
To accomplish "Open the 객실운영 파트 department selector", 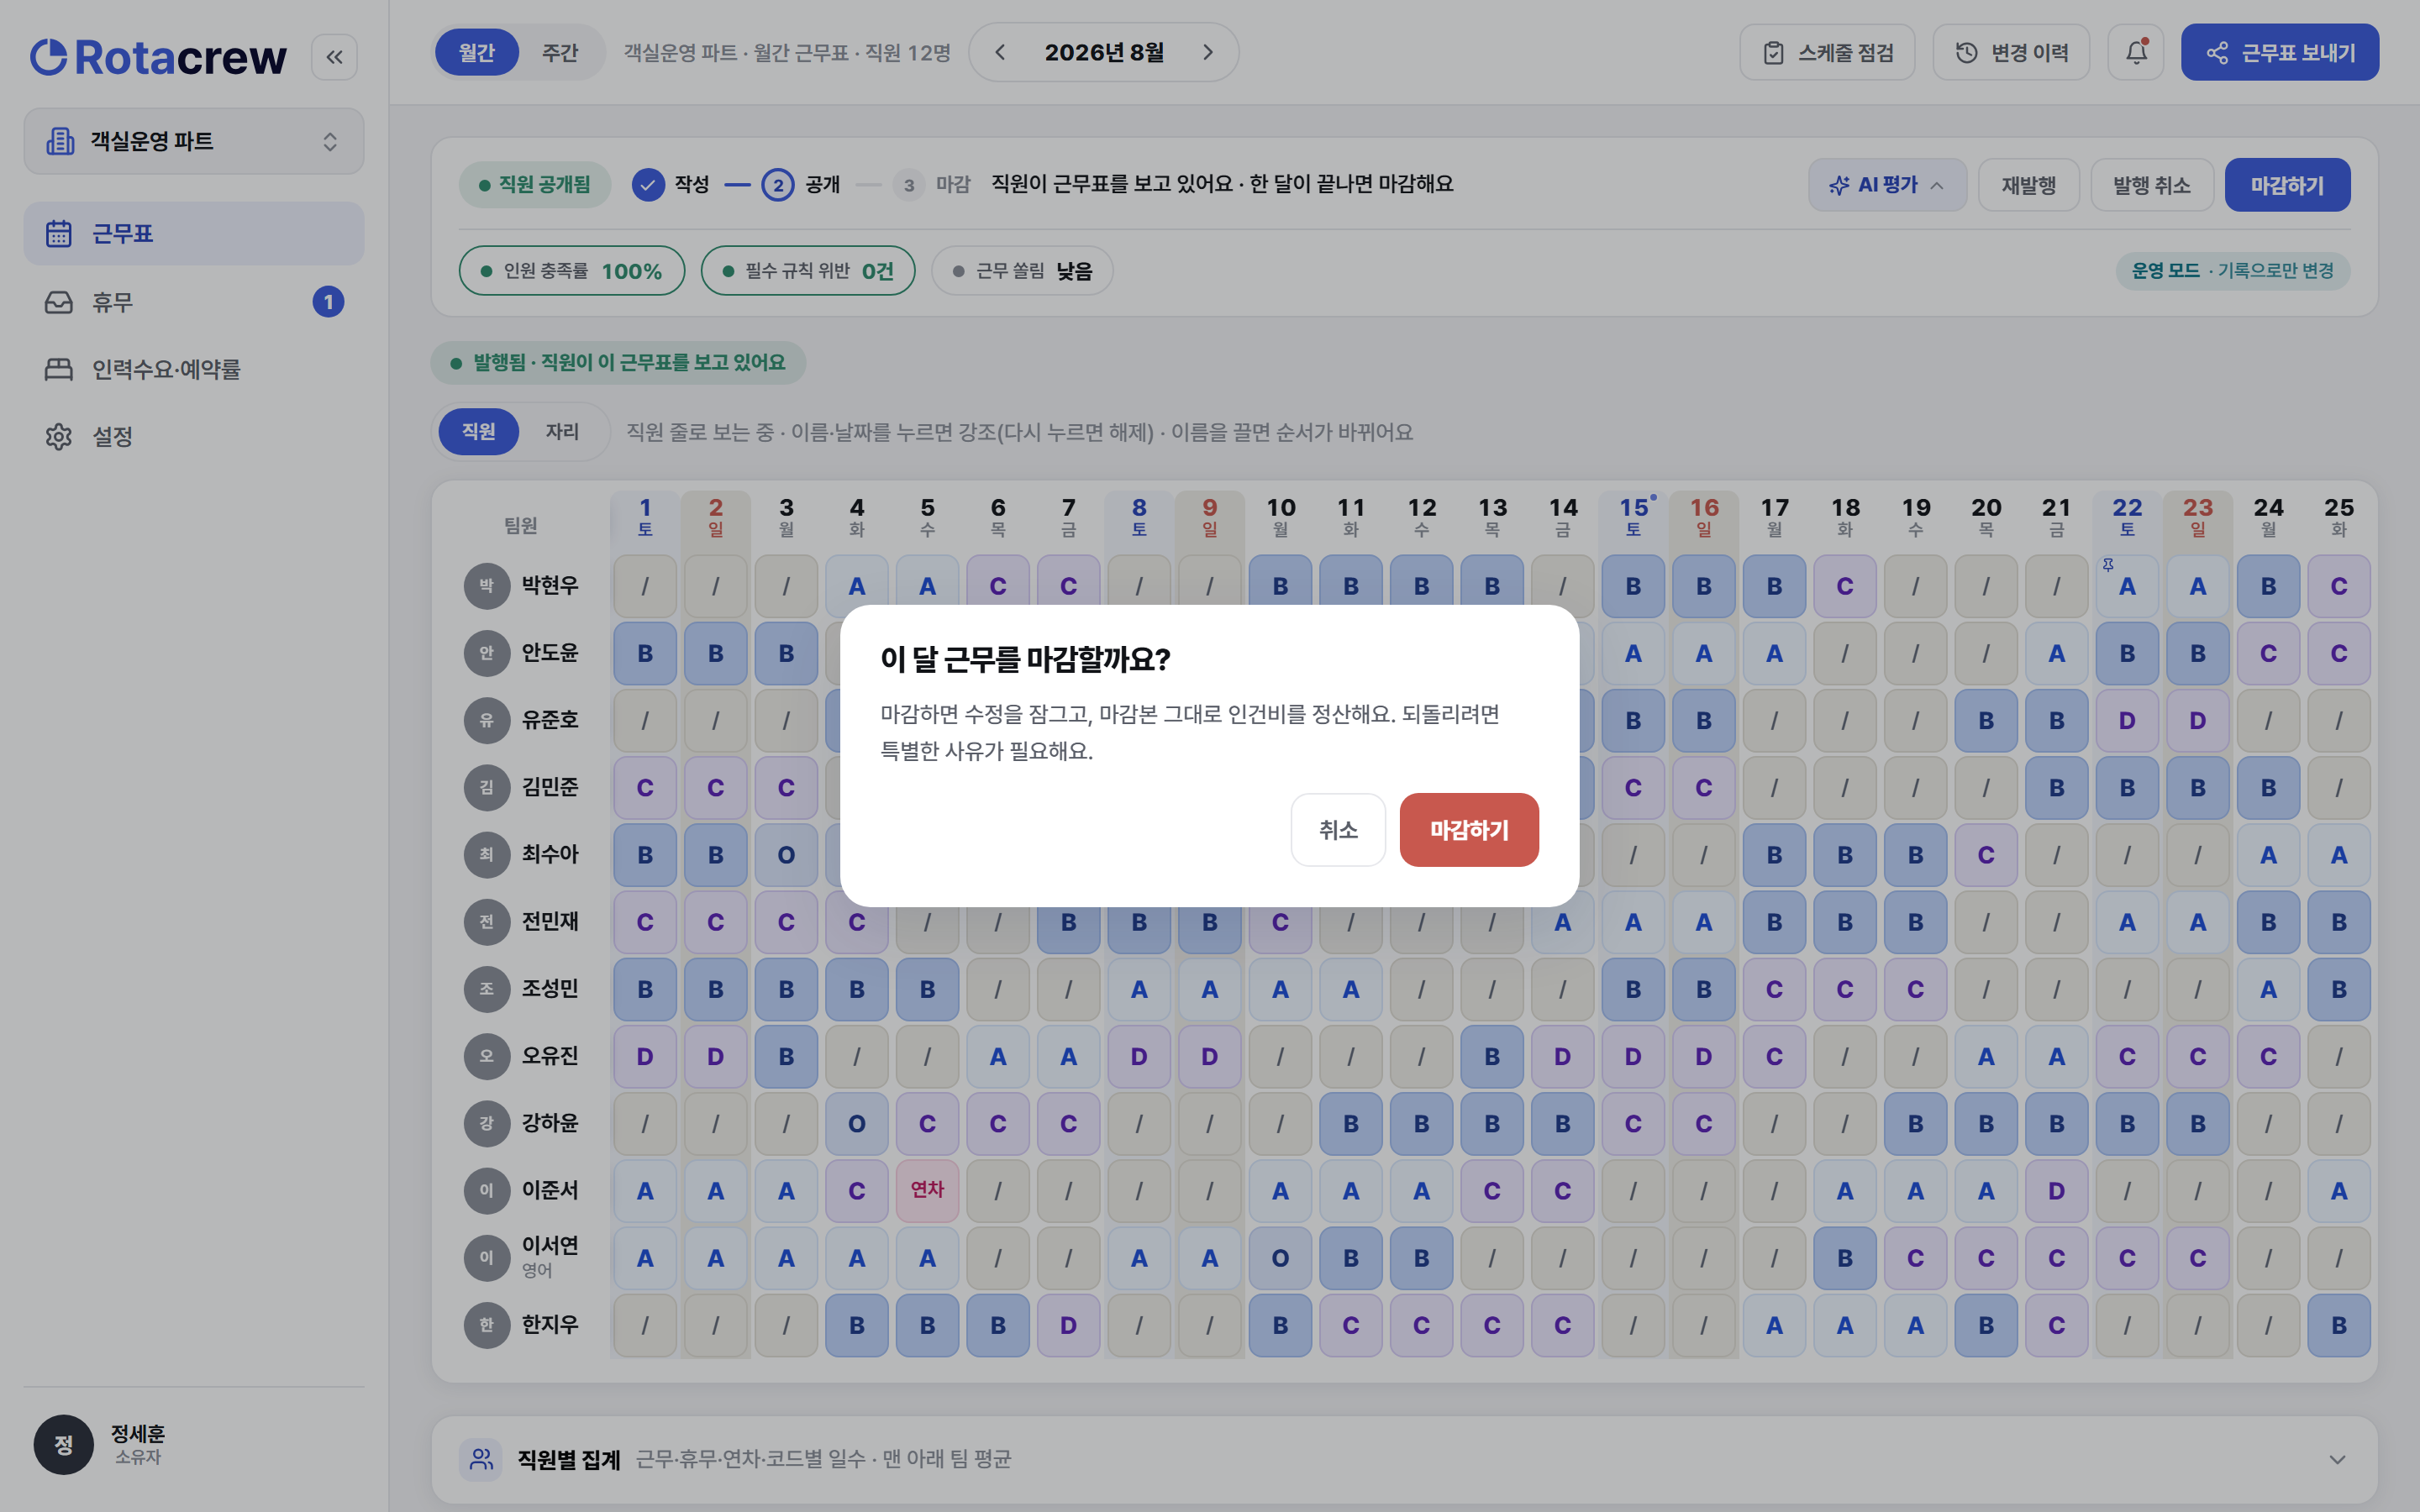I will click(194, 141).
